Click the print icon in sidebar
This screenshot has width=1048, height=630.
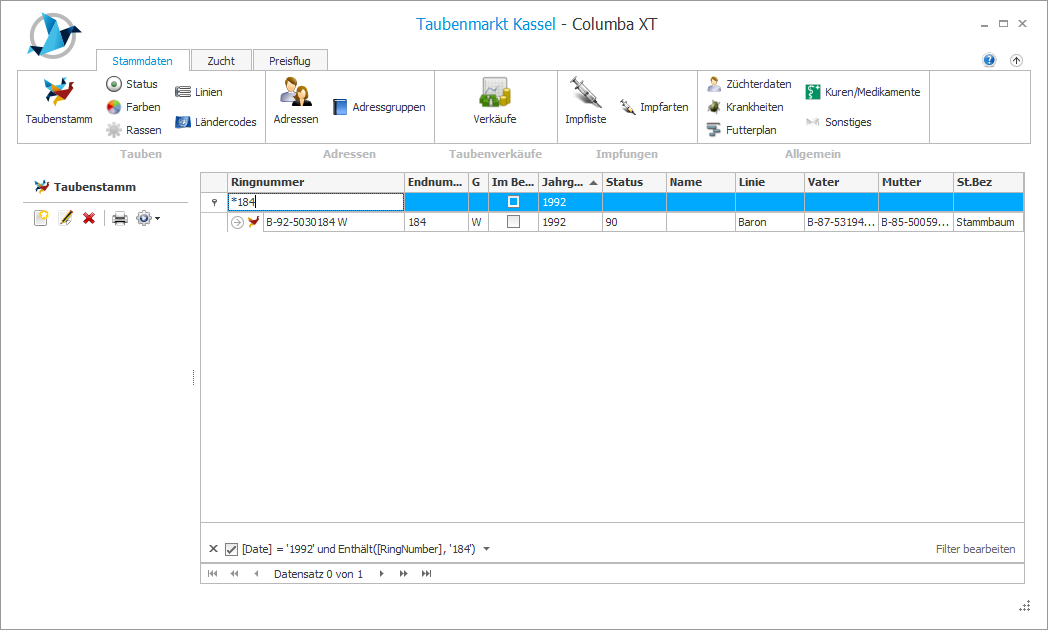pos(119,218)
